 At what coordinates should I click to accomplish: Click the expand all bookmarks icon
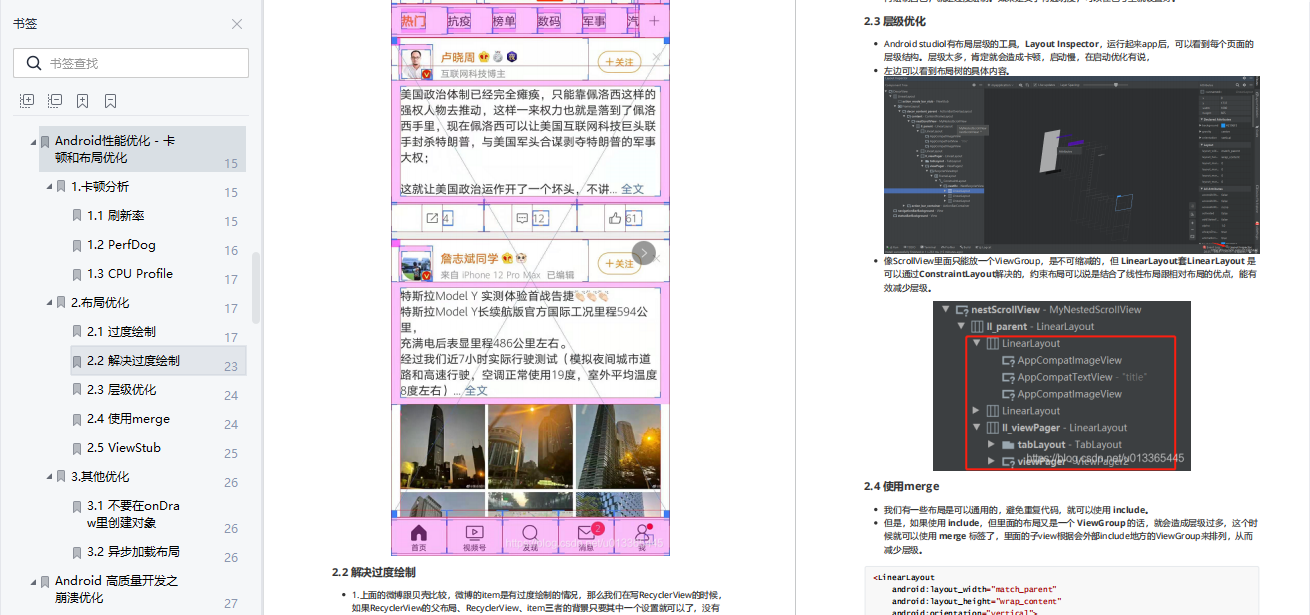tap(27, 101)
